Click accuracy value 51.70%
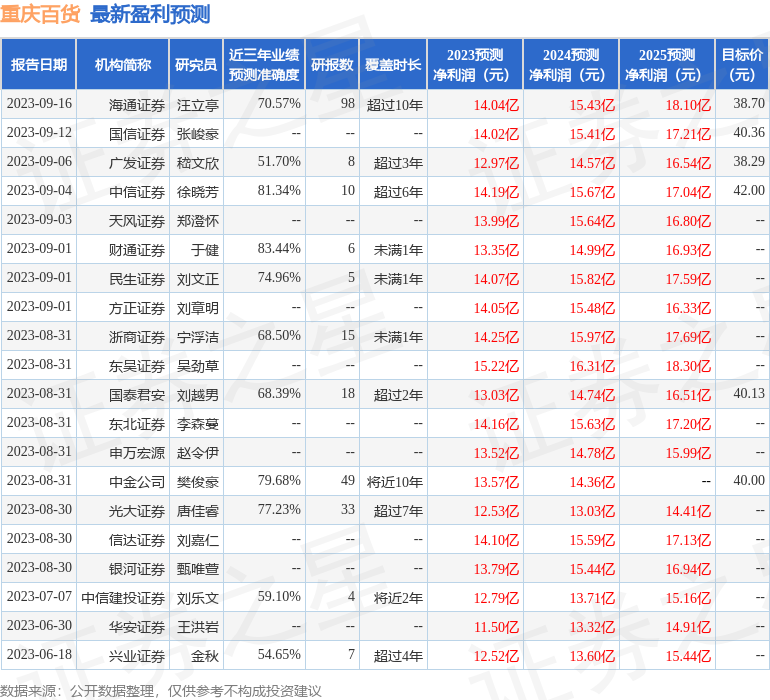This screenshot has height=700, width=770. 279,162
